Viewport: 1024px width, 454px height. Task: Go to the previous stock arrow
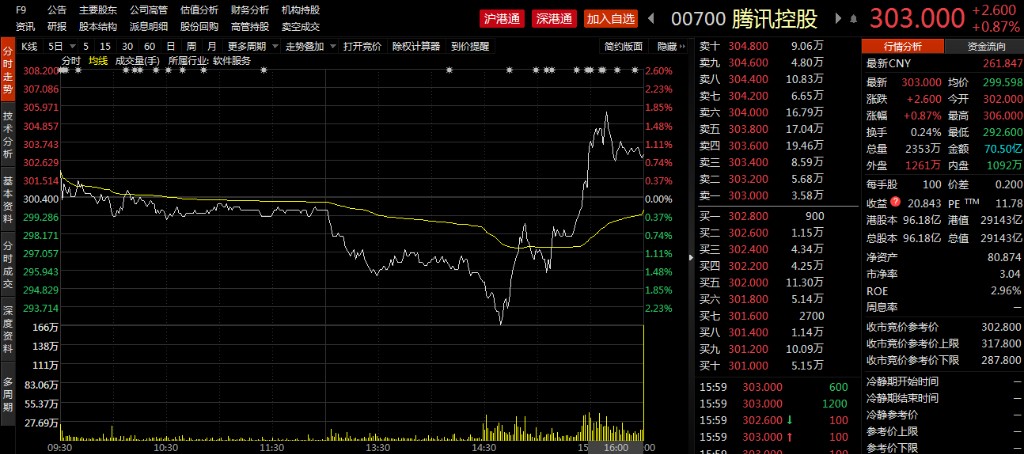pos(650,19)
